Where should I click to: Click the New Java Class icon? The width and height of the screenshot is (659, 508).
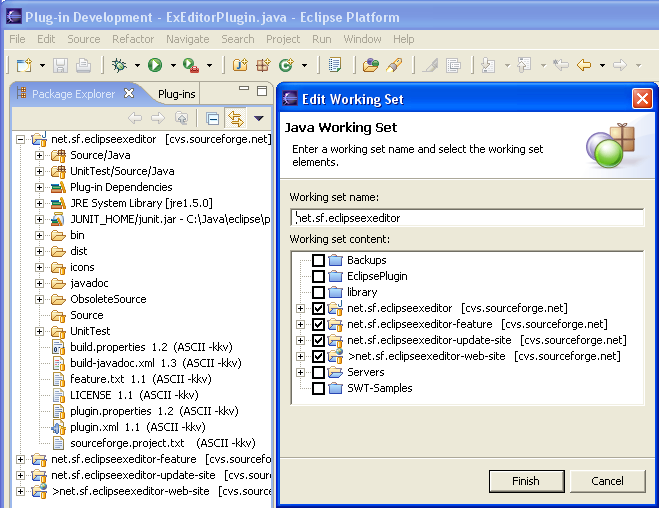pyautogui.click(x=286, y=65)
